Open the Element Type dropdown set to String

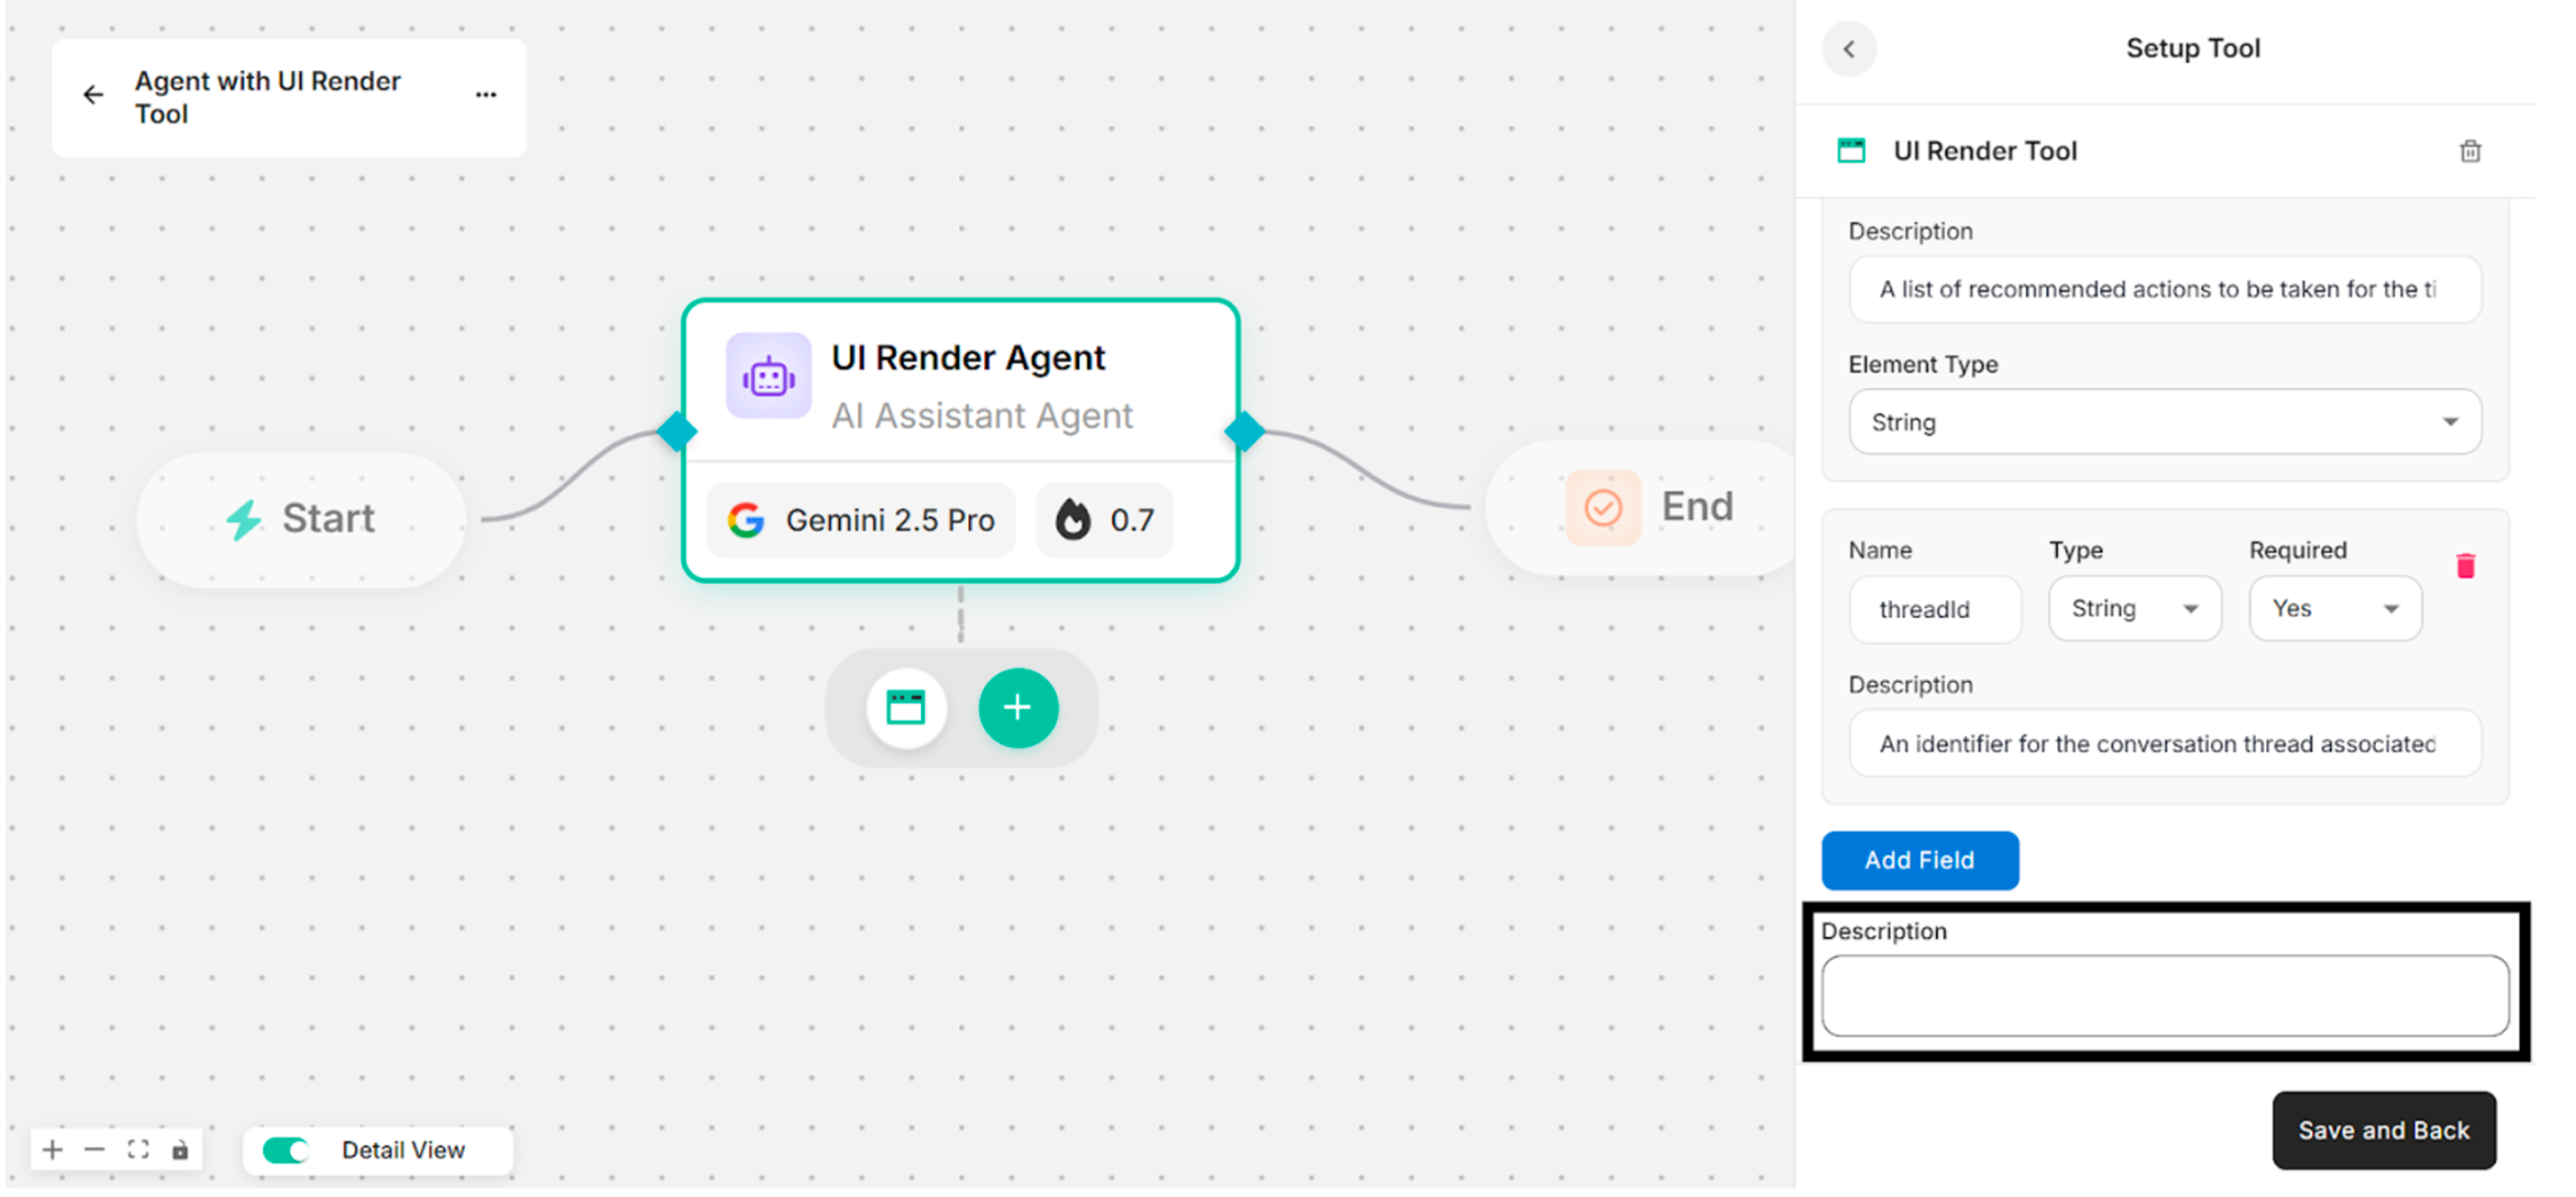[x=2165, y=423]
